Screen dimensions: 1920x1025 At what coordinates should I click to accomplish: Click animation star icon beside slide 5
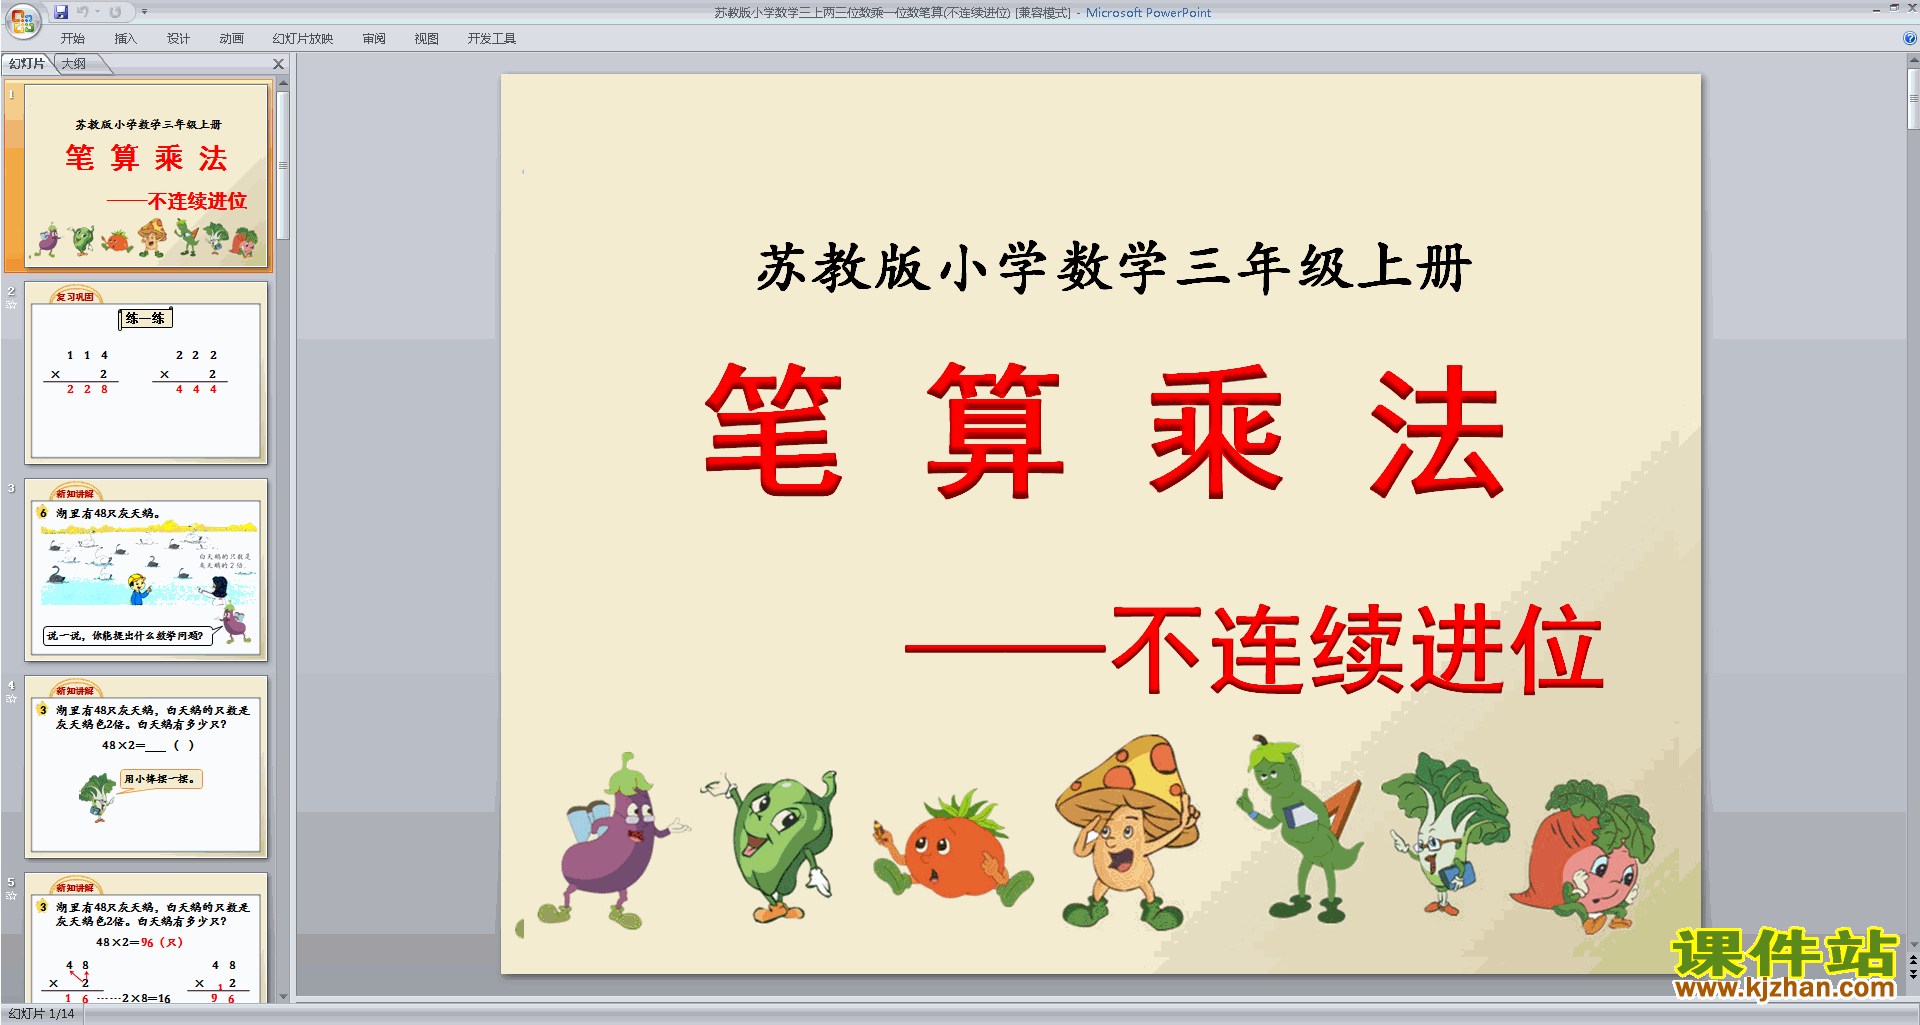point(11,896)
